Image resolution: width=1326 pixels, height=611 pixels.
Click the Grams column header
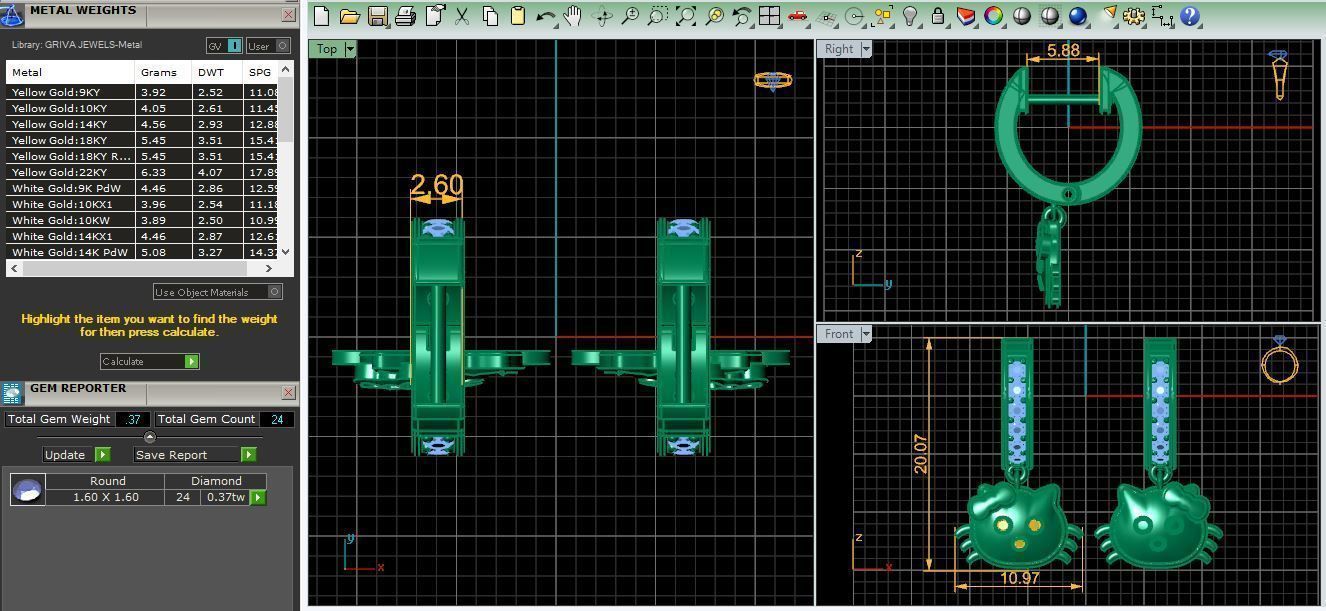point(163,72)
